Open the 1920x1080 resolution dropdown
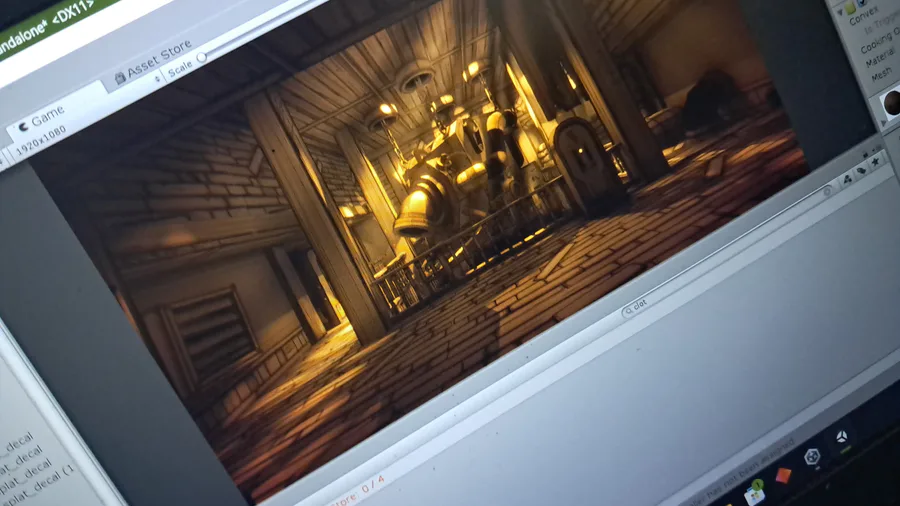Screen dimensions: 900x506 [x=39, y=141]
